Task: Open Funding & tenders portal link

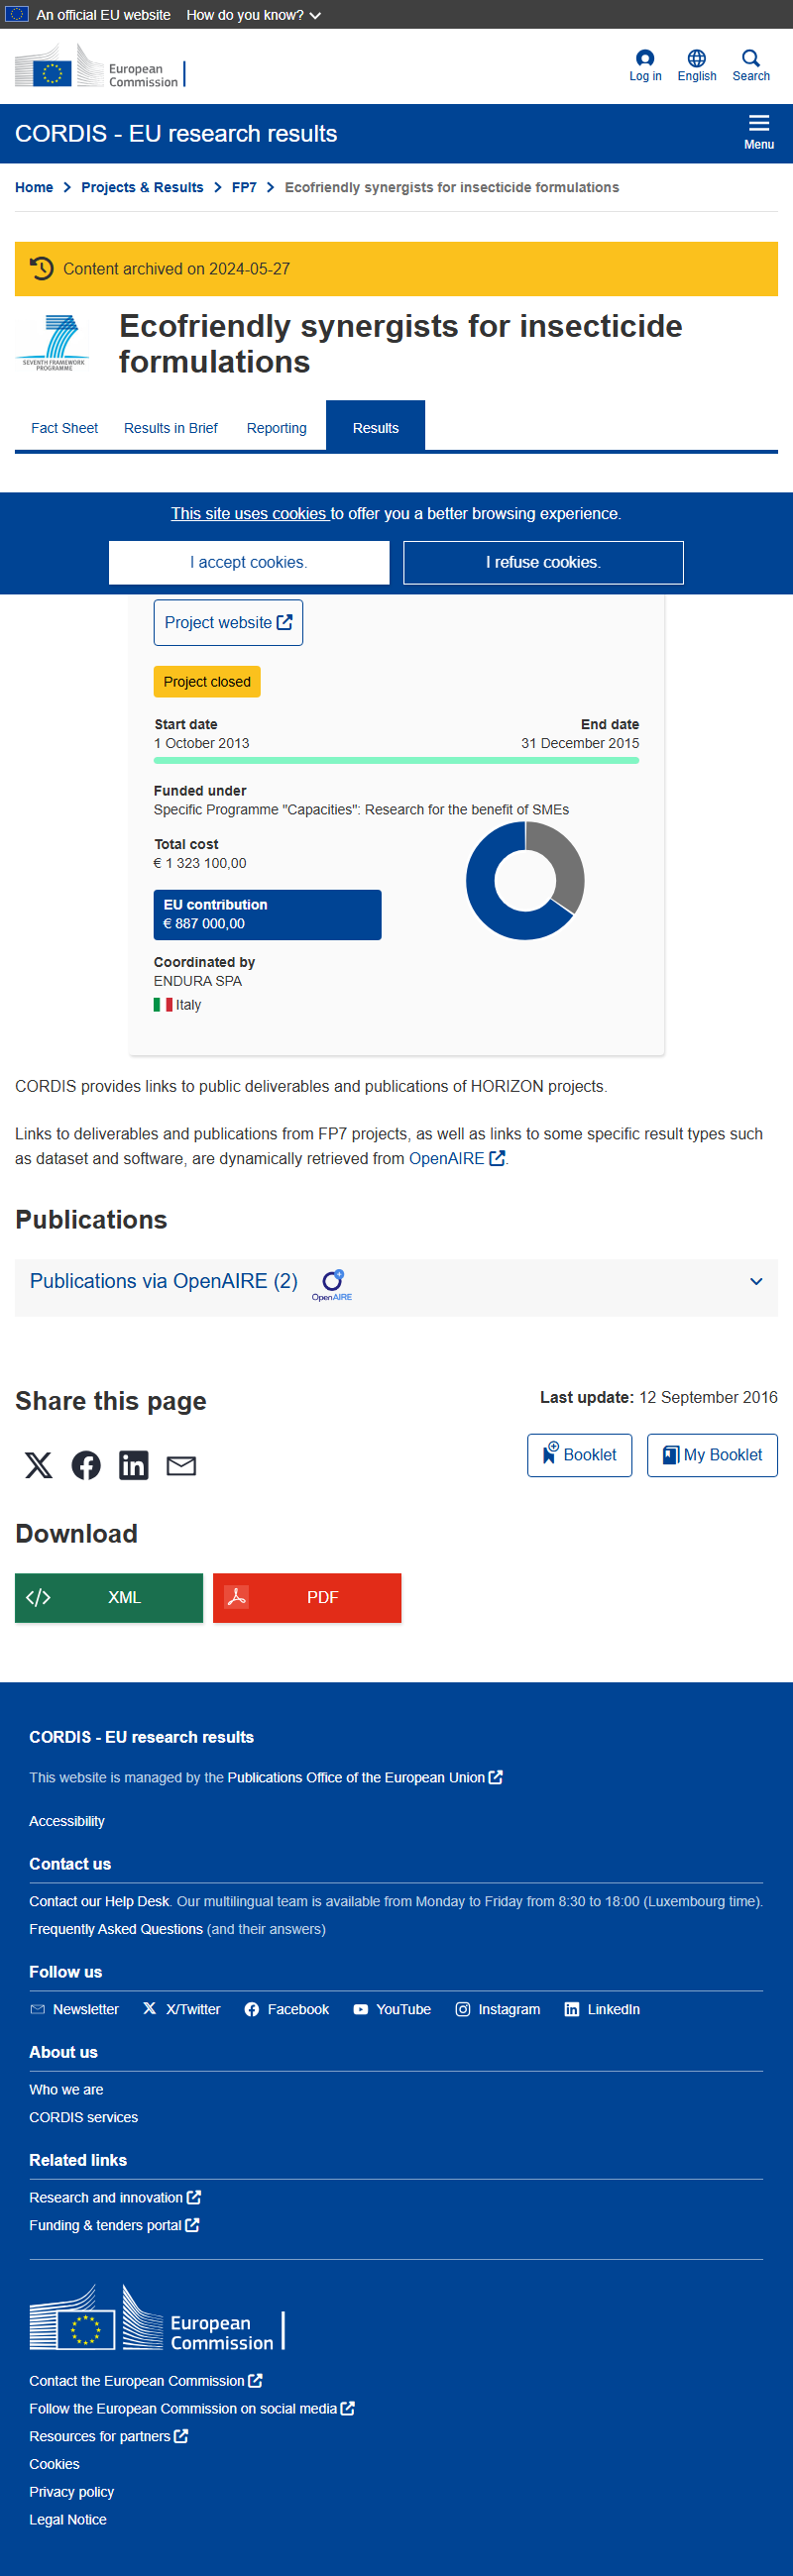Action: click(x=114, y=2226)
